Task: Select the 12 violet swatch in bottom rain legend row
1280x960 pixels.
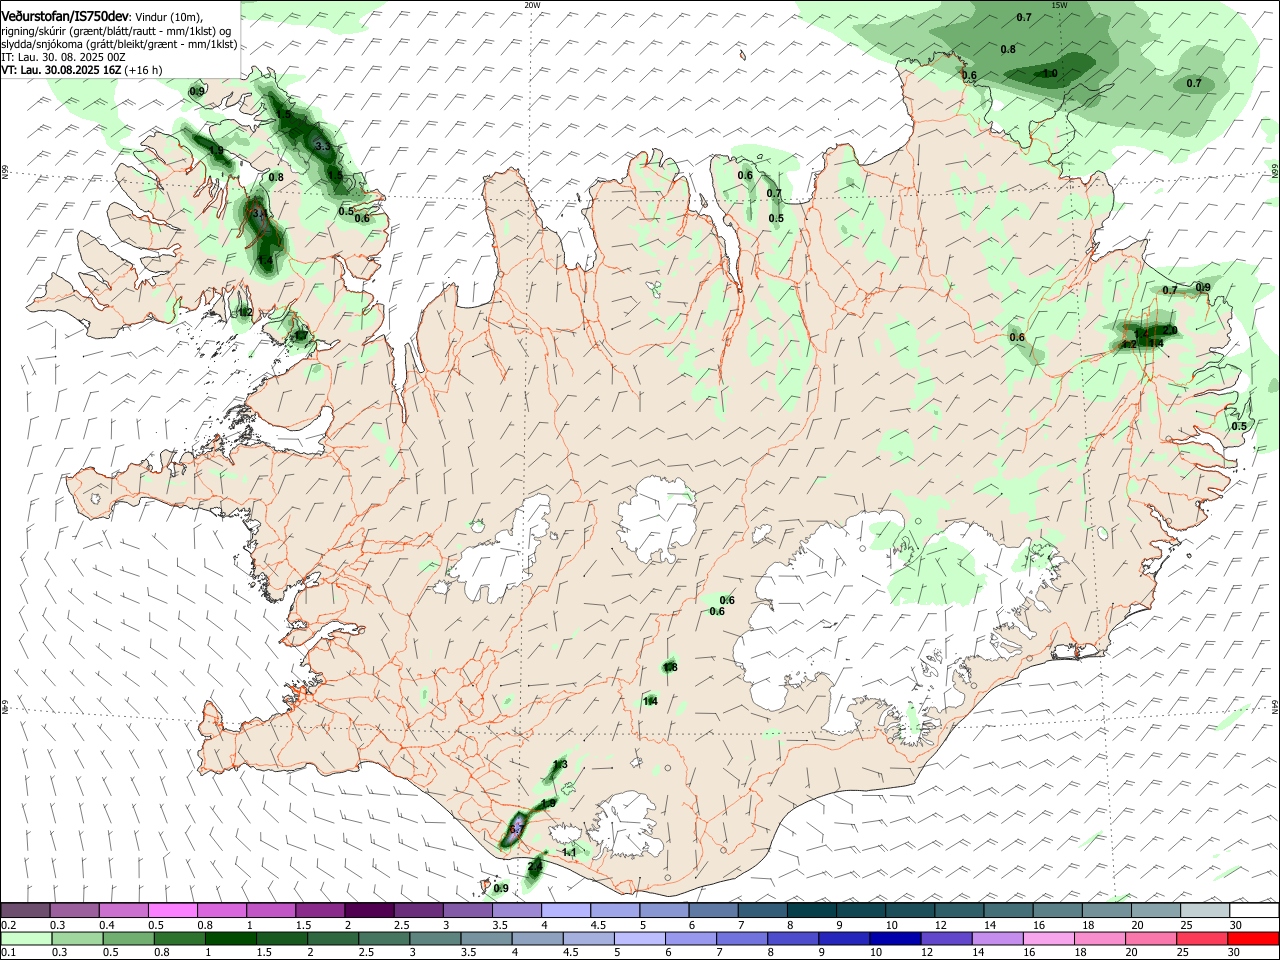Action: pyautogui.click(x=945, y=939)
